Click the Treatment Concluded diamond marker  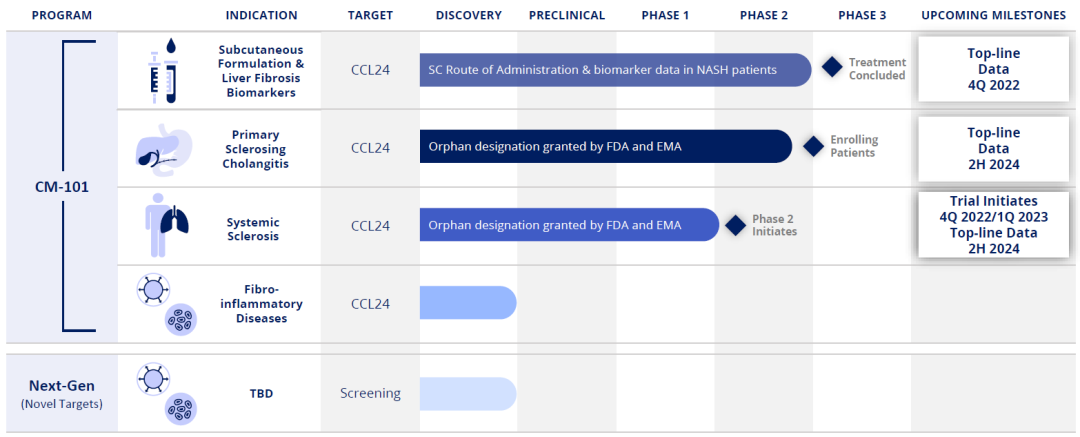click(x=832, y=68)
